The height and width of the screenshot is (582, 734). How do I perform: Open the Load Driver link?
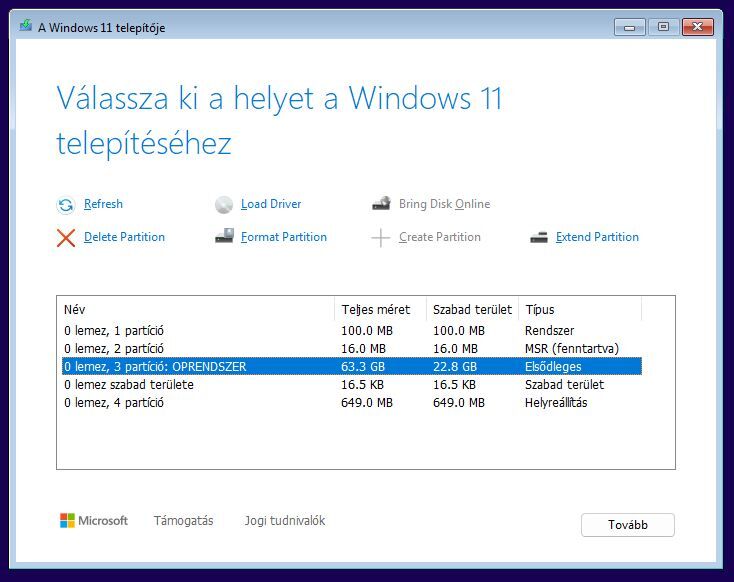click(x=271, y=204)
